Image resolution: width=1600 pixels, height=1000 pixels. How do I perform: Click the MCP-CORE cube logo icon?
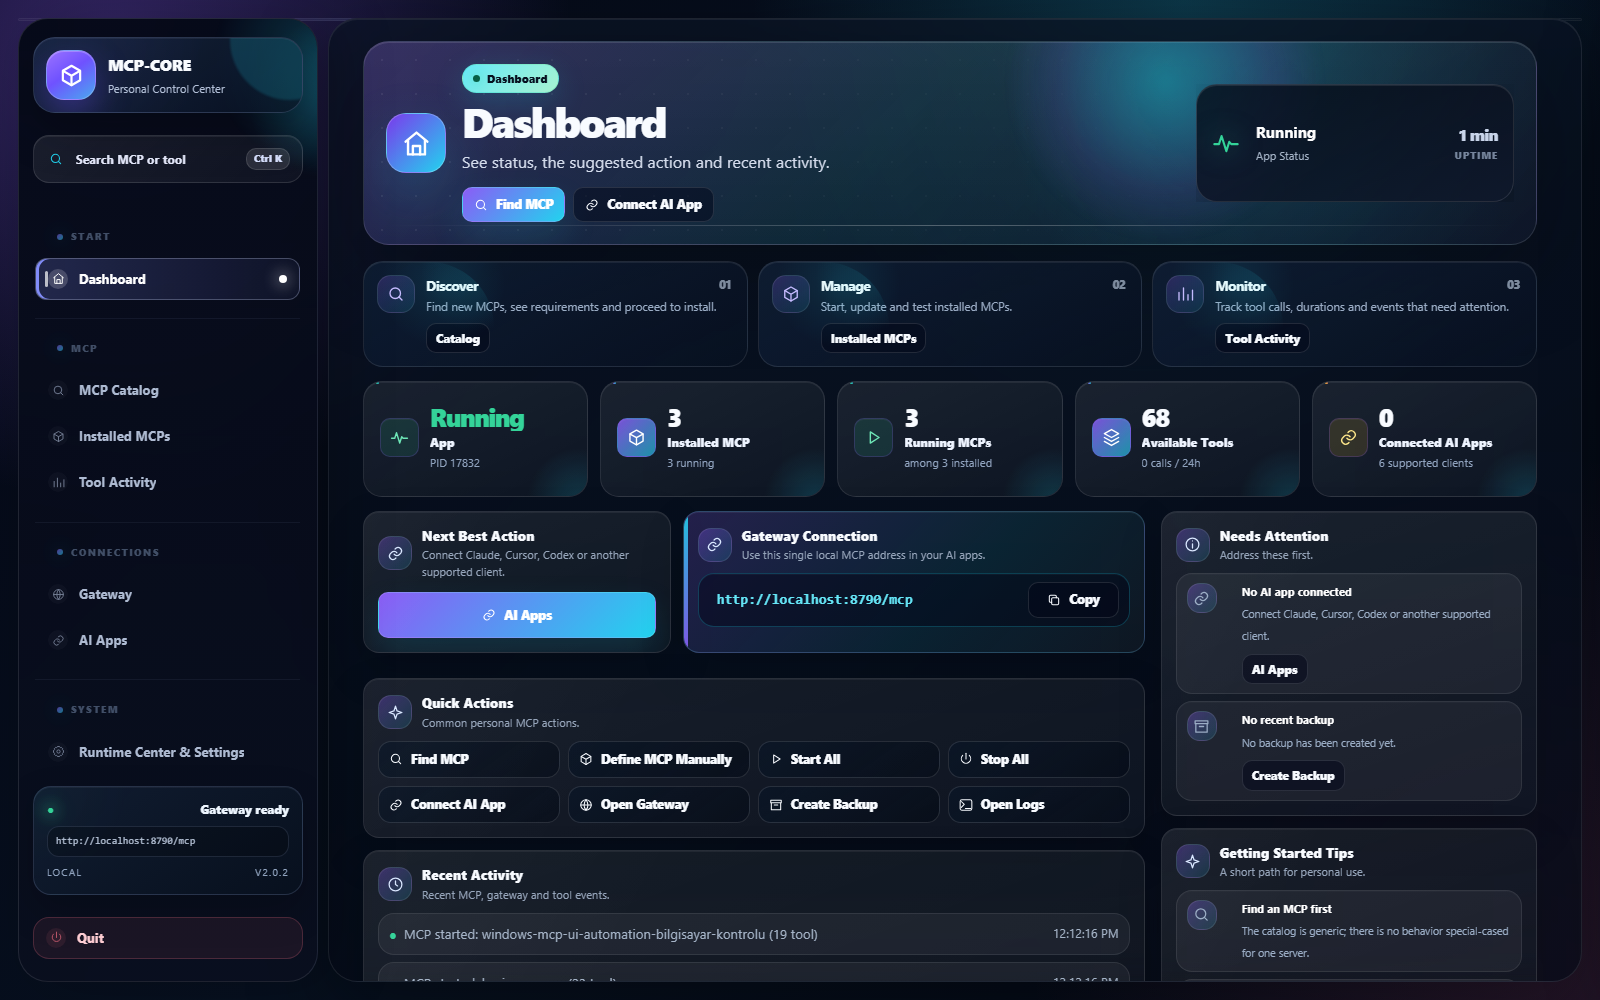coord(71,75)
